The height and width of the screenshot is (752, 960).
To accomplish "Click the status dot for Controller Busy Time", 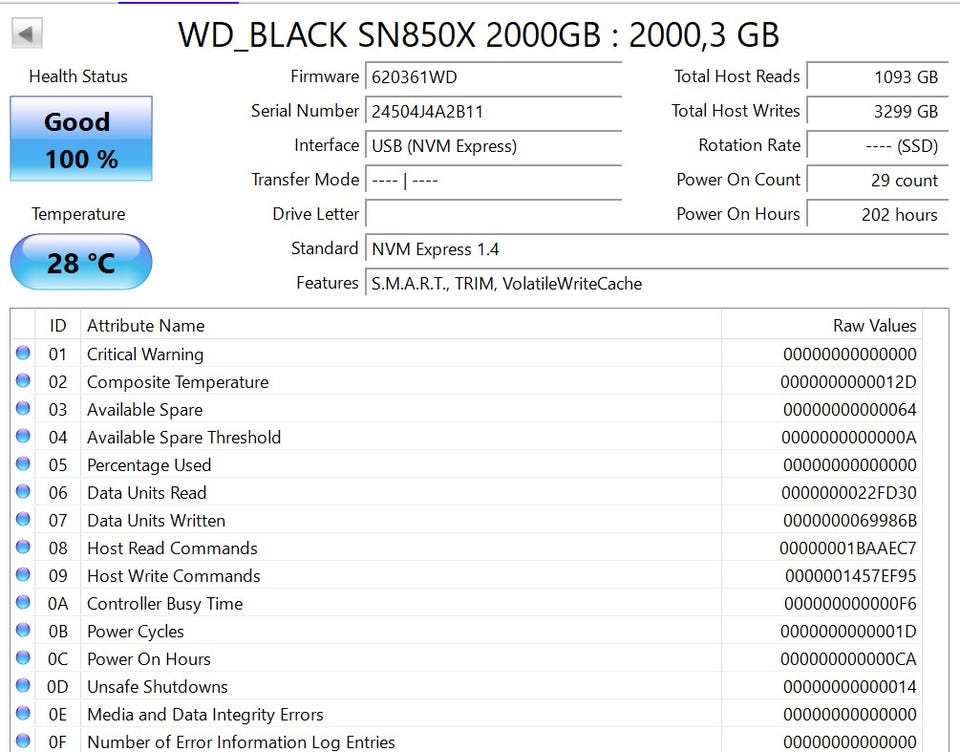I will point(23,602).
